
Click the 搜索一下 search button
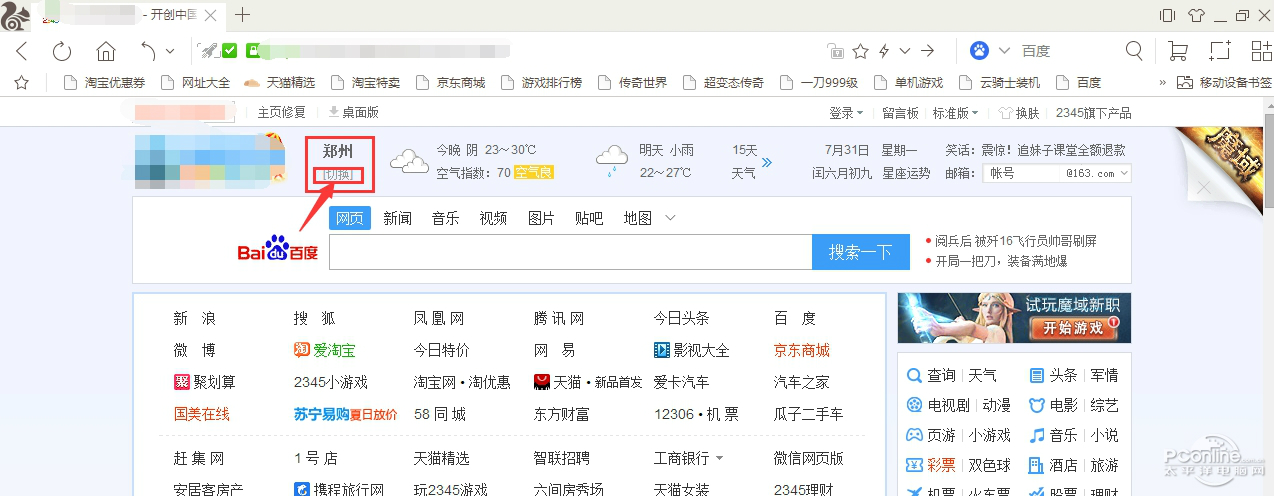[860, 252]
